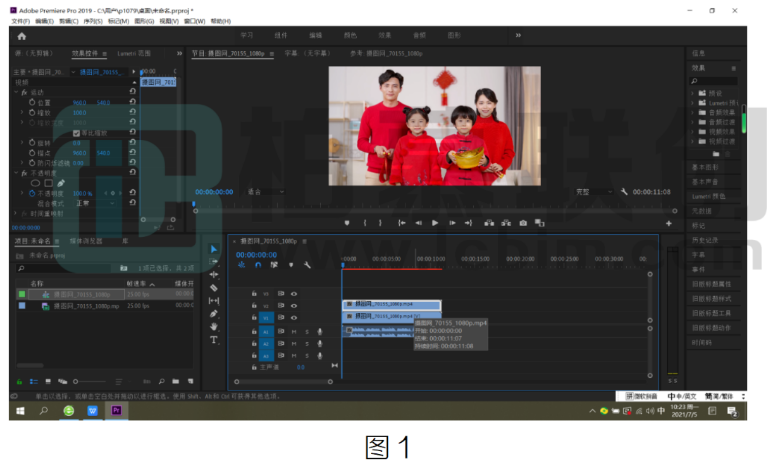This screenshot has height=471, width=776.
Task: Add marker in the Program Monitor
Action: [x=347, y=223]
